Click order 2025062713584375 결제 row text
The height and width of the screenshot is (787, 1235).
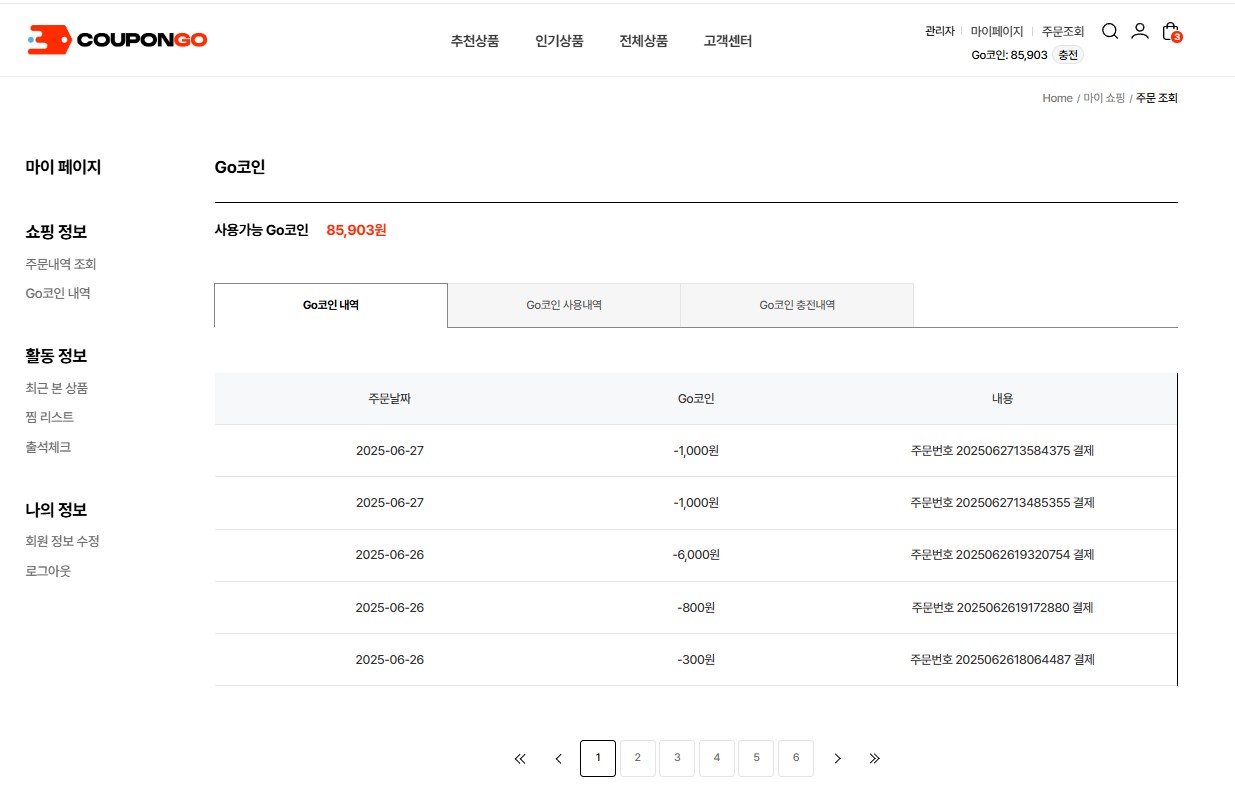1002,450
